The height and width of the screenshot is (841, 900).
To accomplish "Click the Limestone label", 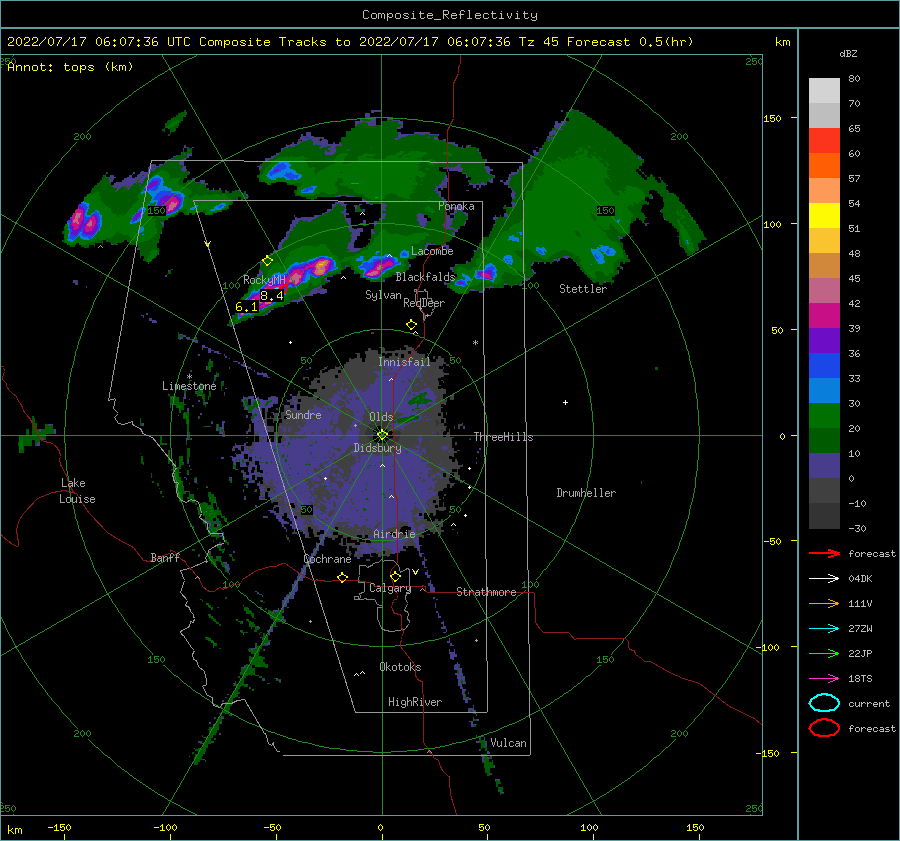I will (x=189, y=386).
